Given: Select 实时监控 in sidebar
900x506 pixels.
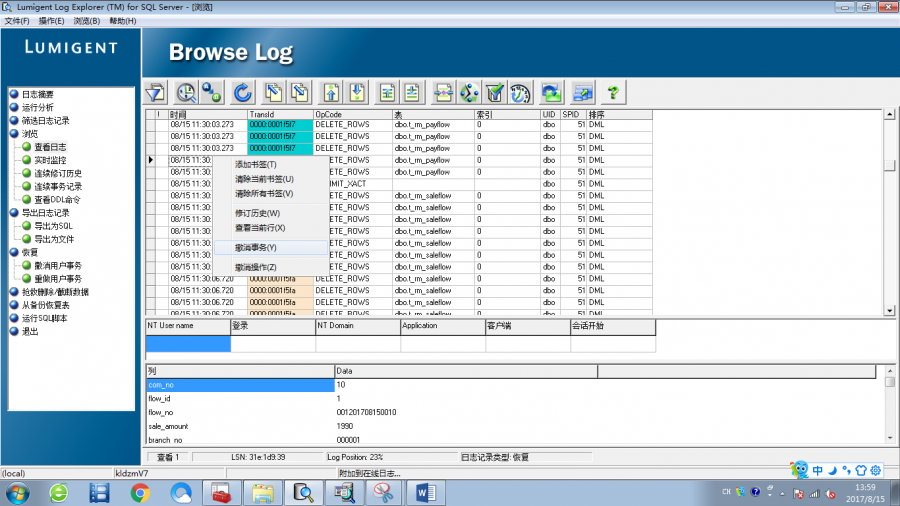Looking at the screenshot, I should click(50, 160).
